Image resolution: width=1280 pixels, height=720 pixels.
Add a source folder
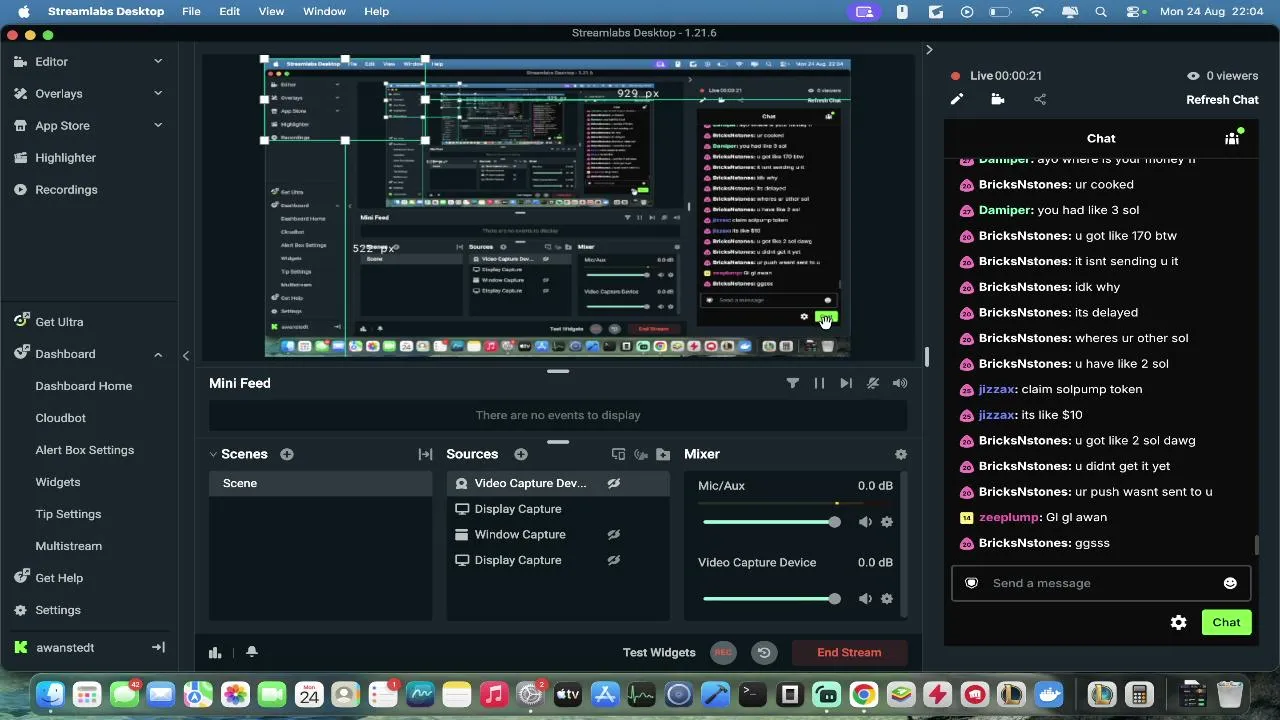click(x=663, y=454)
